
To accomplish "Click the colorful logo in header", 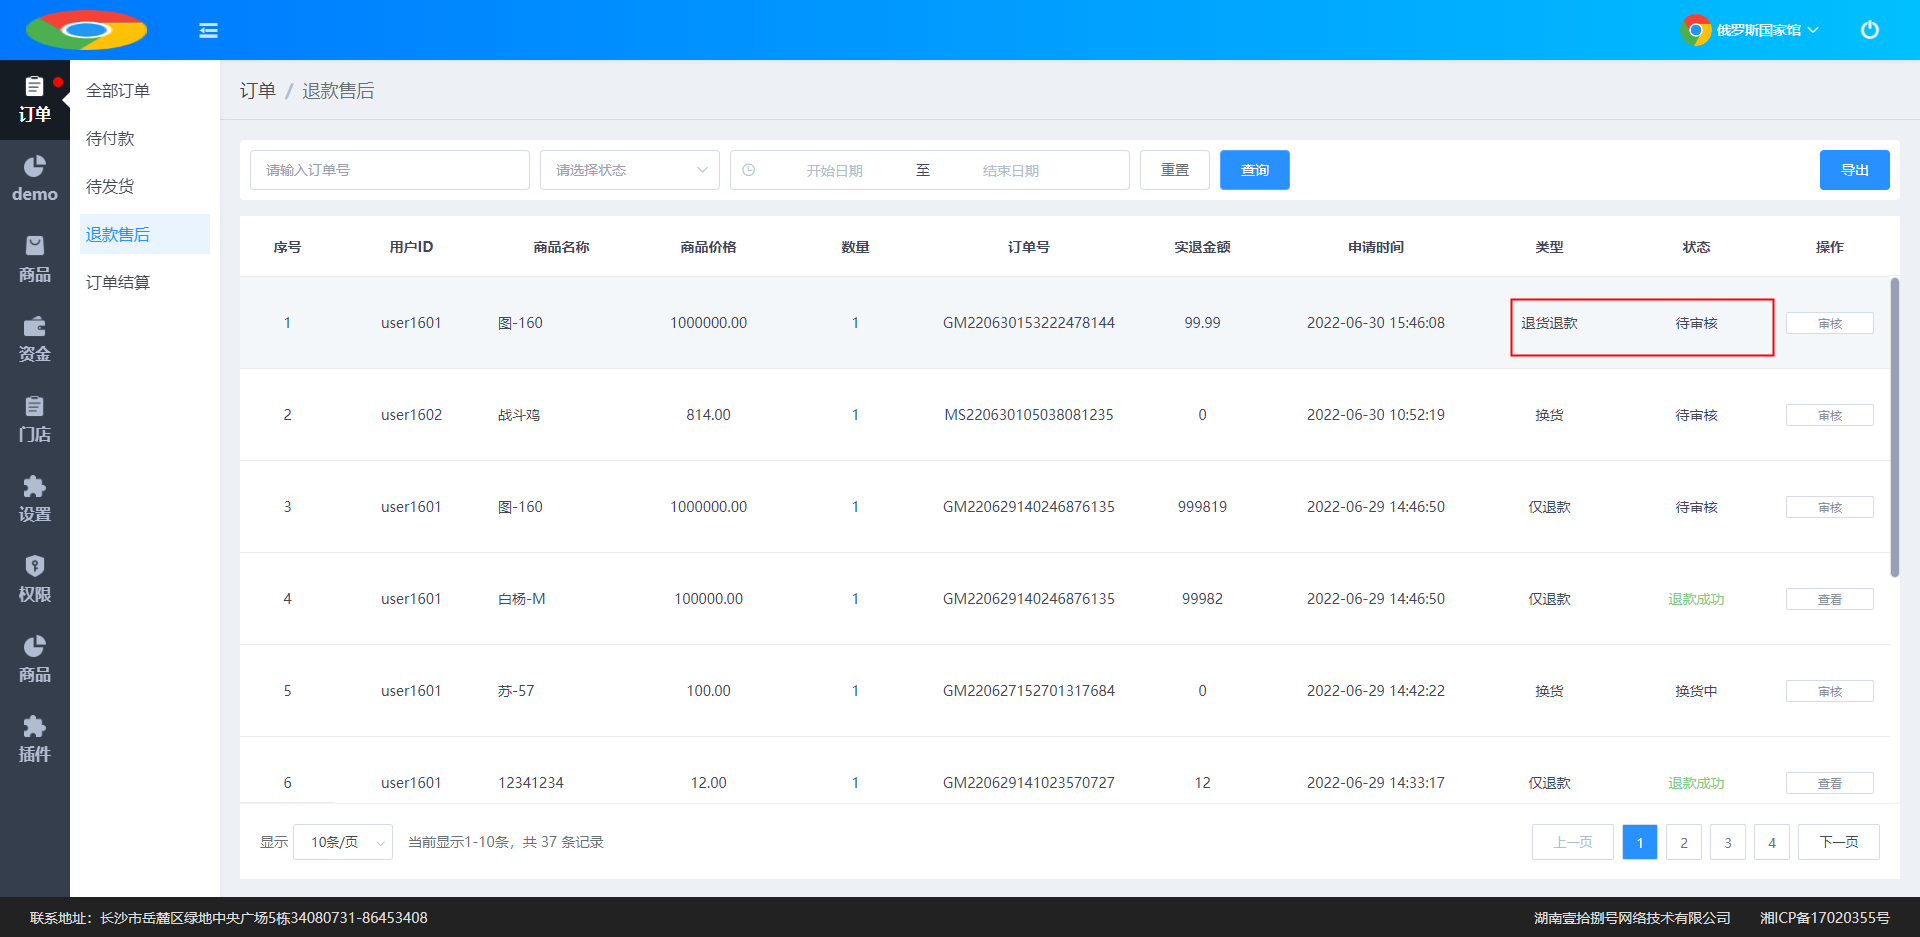I will tap(86, 30).
